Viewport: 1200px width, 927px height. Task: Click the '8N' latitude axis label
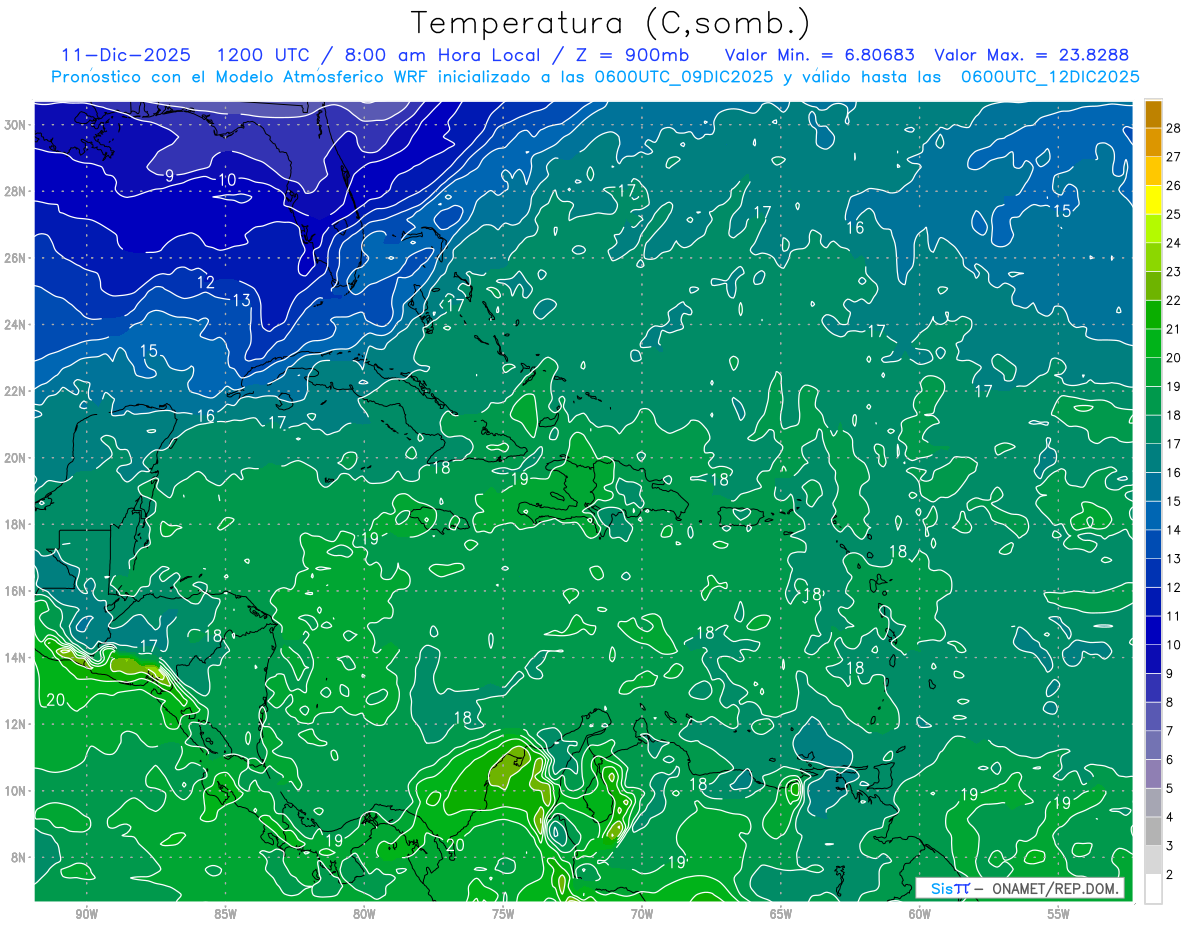pyautogui.click(x=19, y=857)
